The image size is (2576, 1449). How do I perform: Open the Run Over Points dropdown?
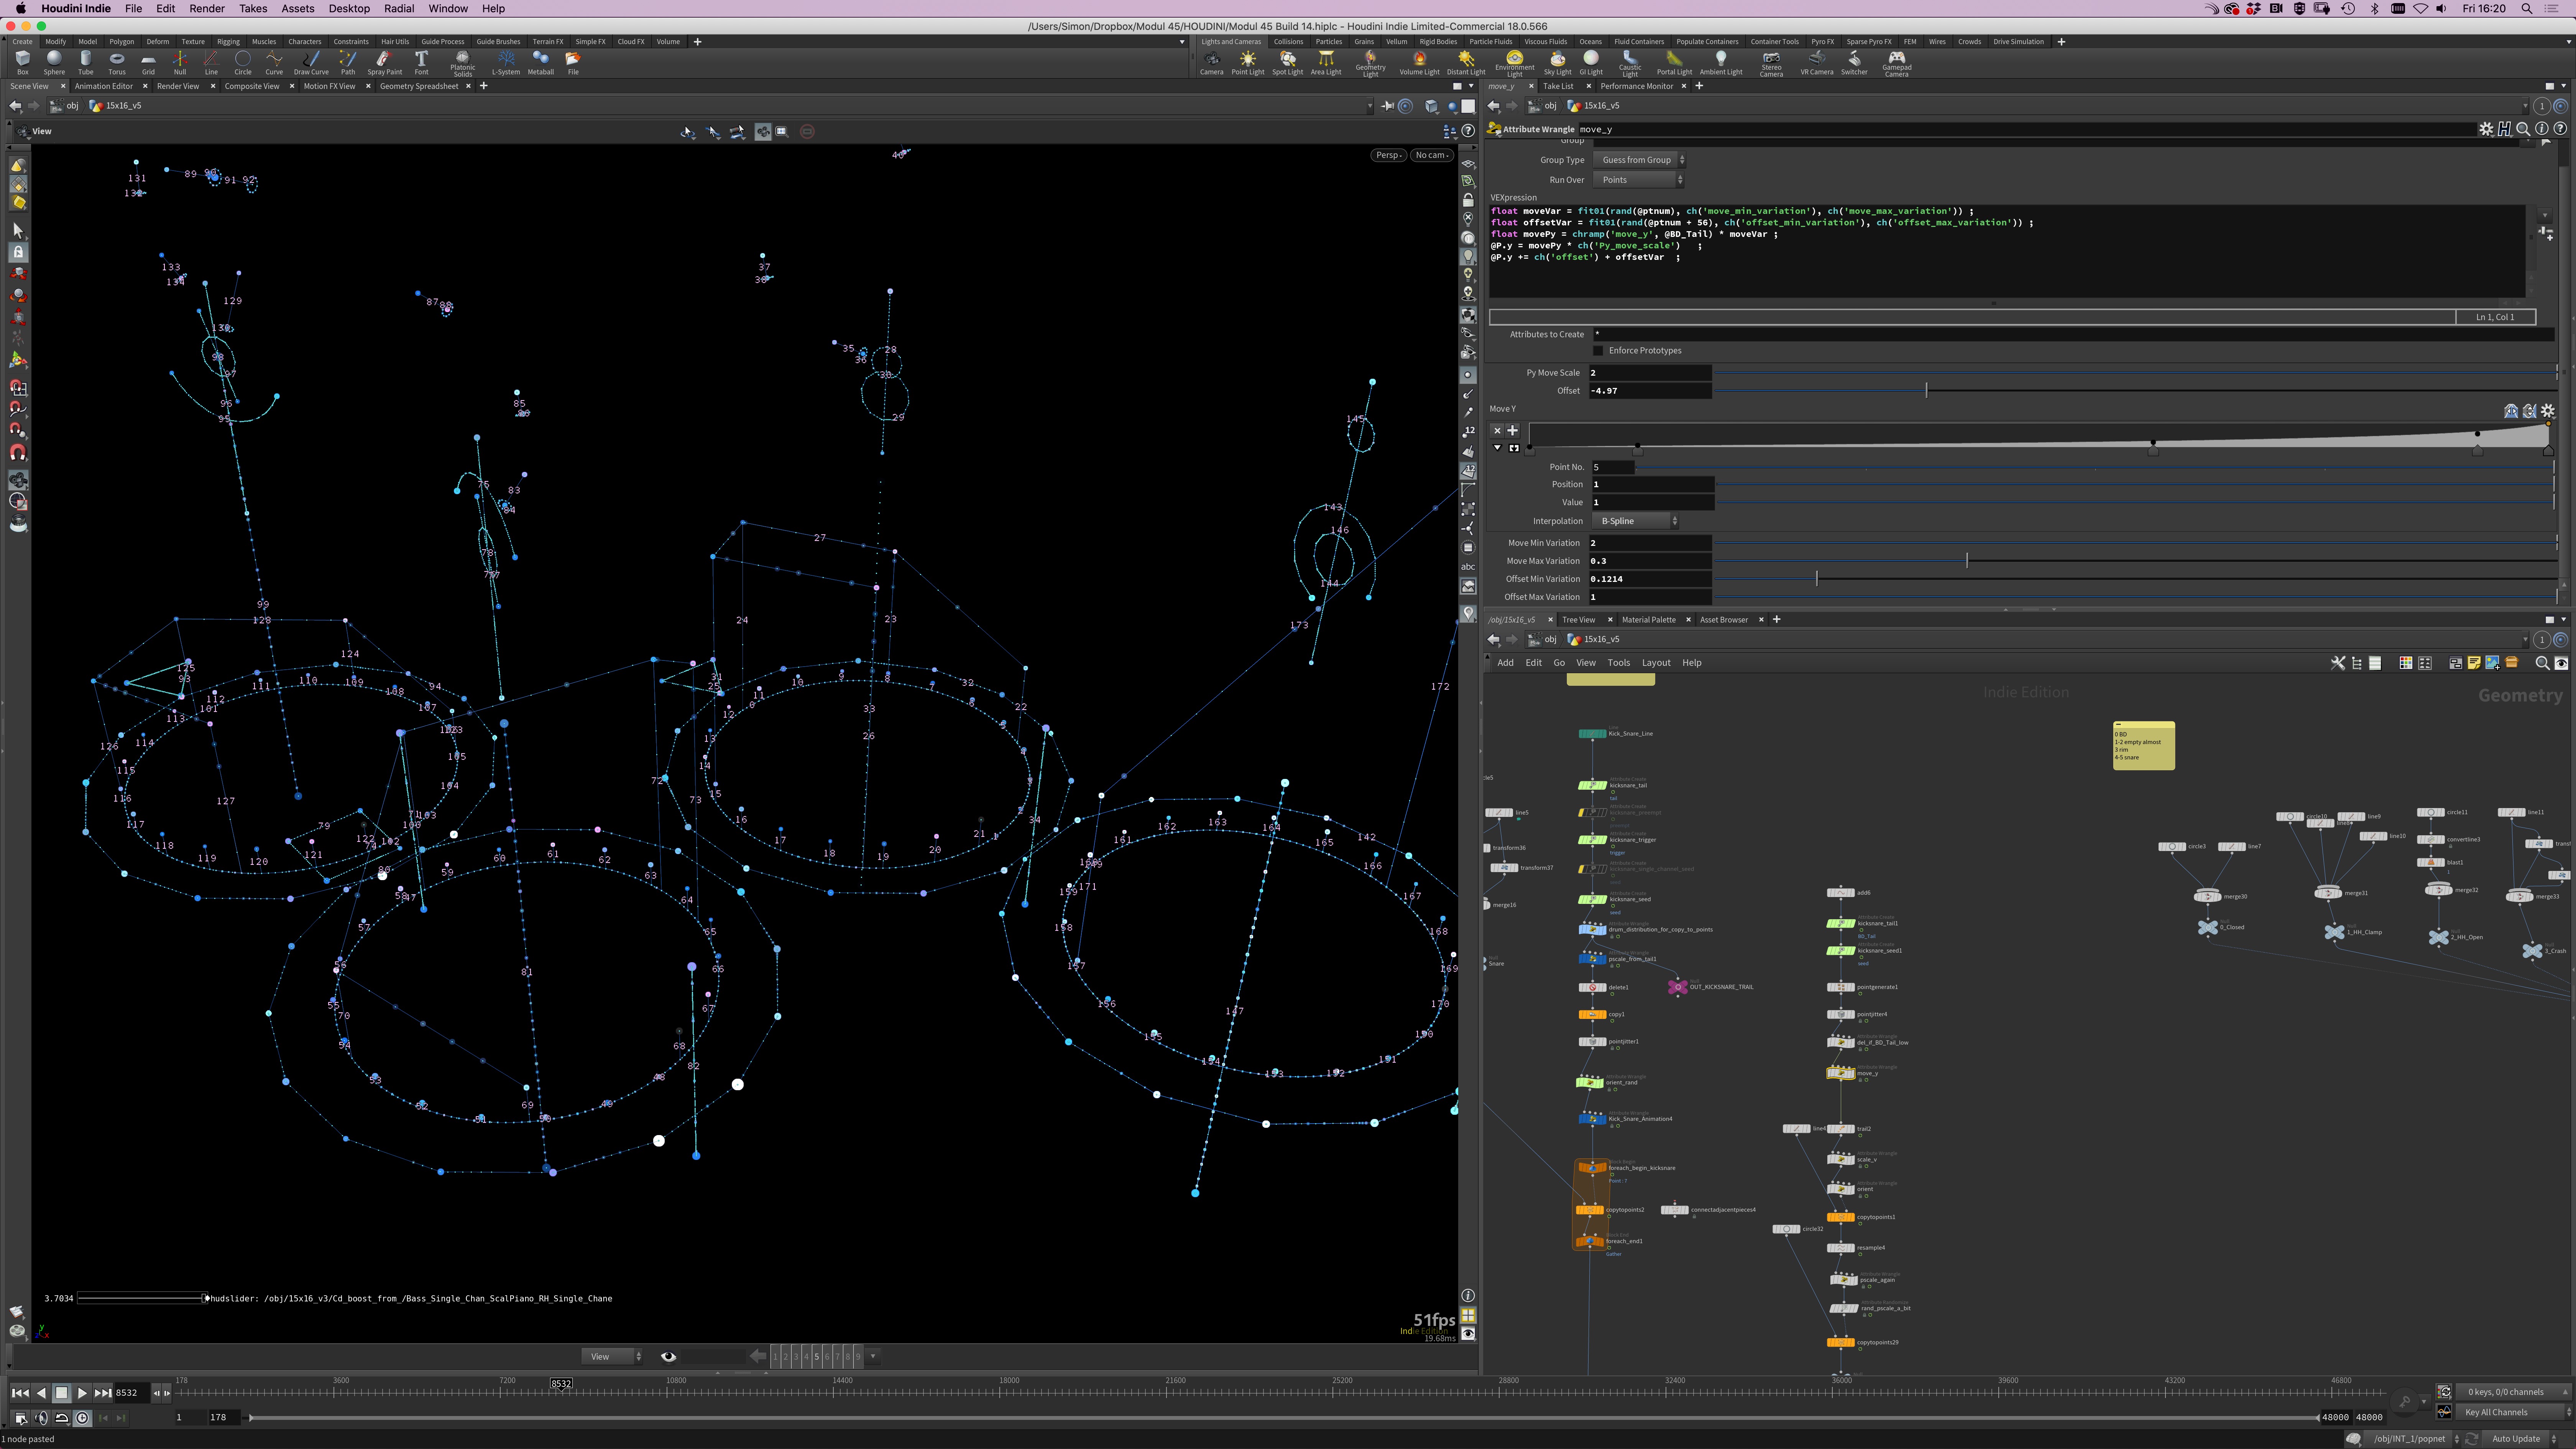click(x=1640, y=180)
